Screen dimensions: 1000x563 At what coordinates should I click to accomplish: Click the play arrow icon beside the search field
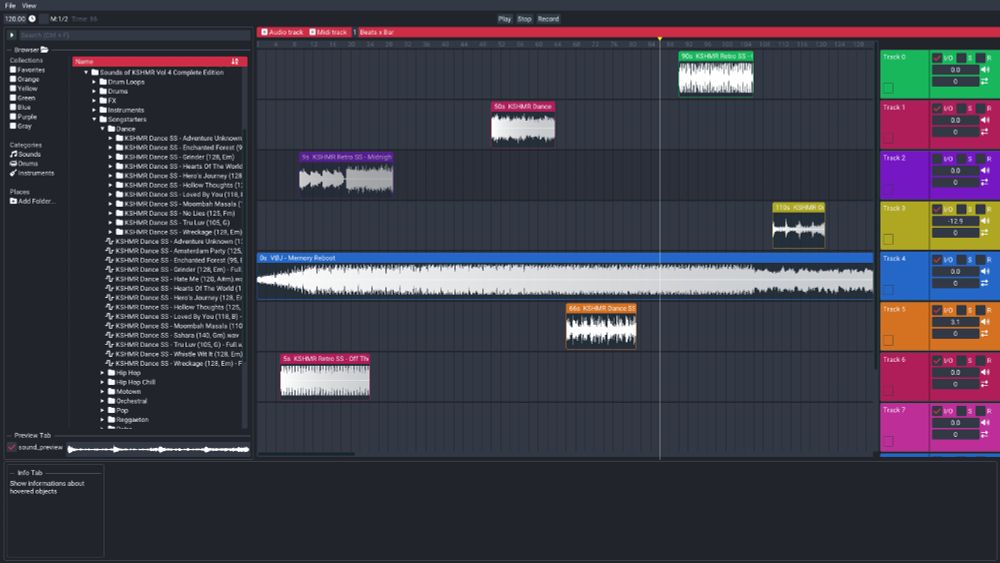11,35
